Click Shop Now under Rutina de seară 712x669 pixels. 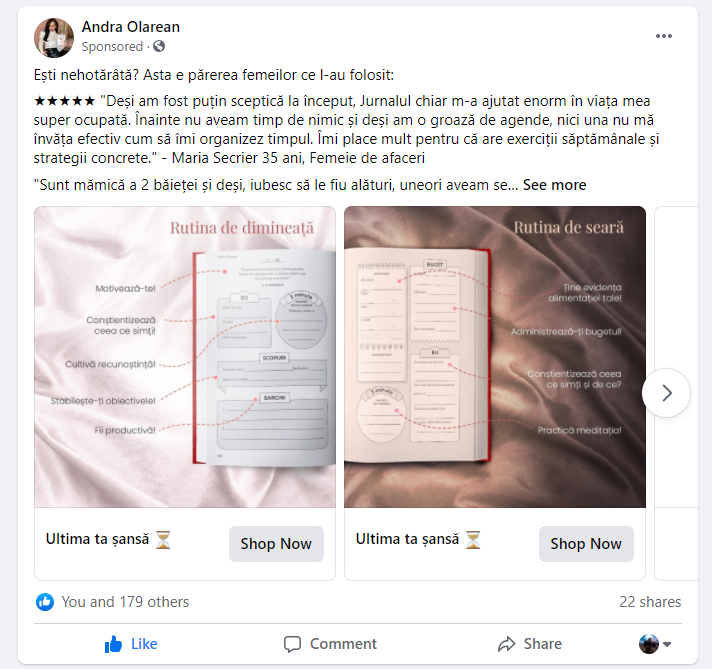point(586,544)
